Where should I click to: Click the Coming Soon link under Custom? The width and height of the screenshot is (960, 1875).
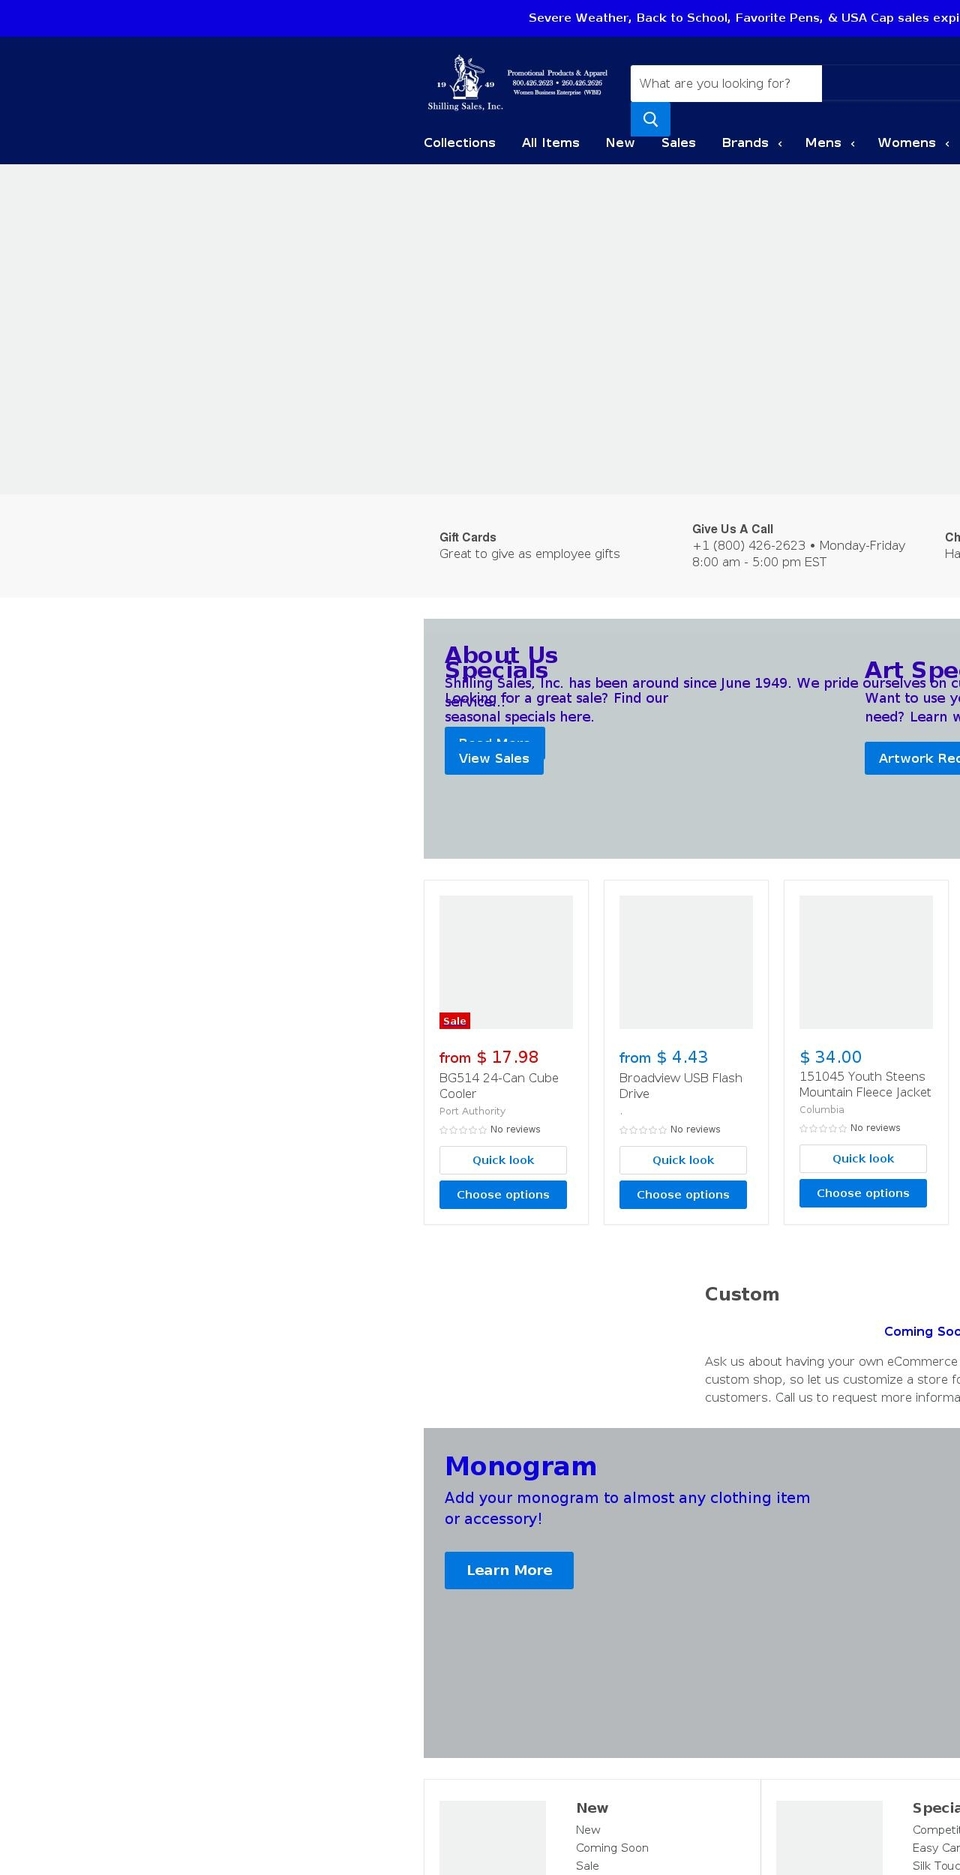click(922, 1331)
